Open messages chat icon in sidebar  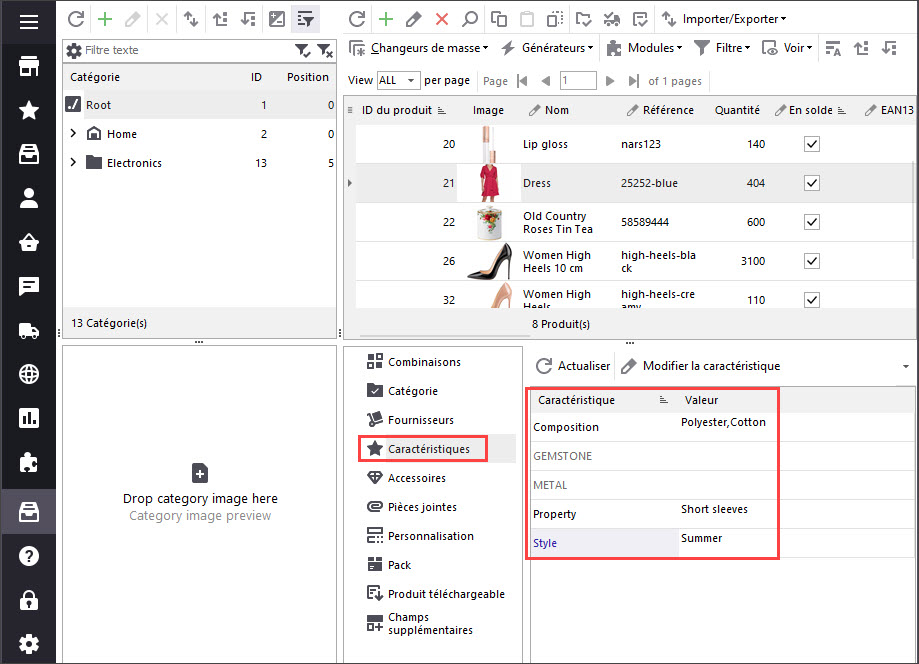29,286
